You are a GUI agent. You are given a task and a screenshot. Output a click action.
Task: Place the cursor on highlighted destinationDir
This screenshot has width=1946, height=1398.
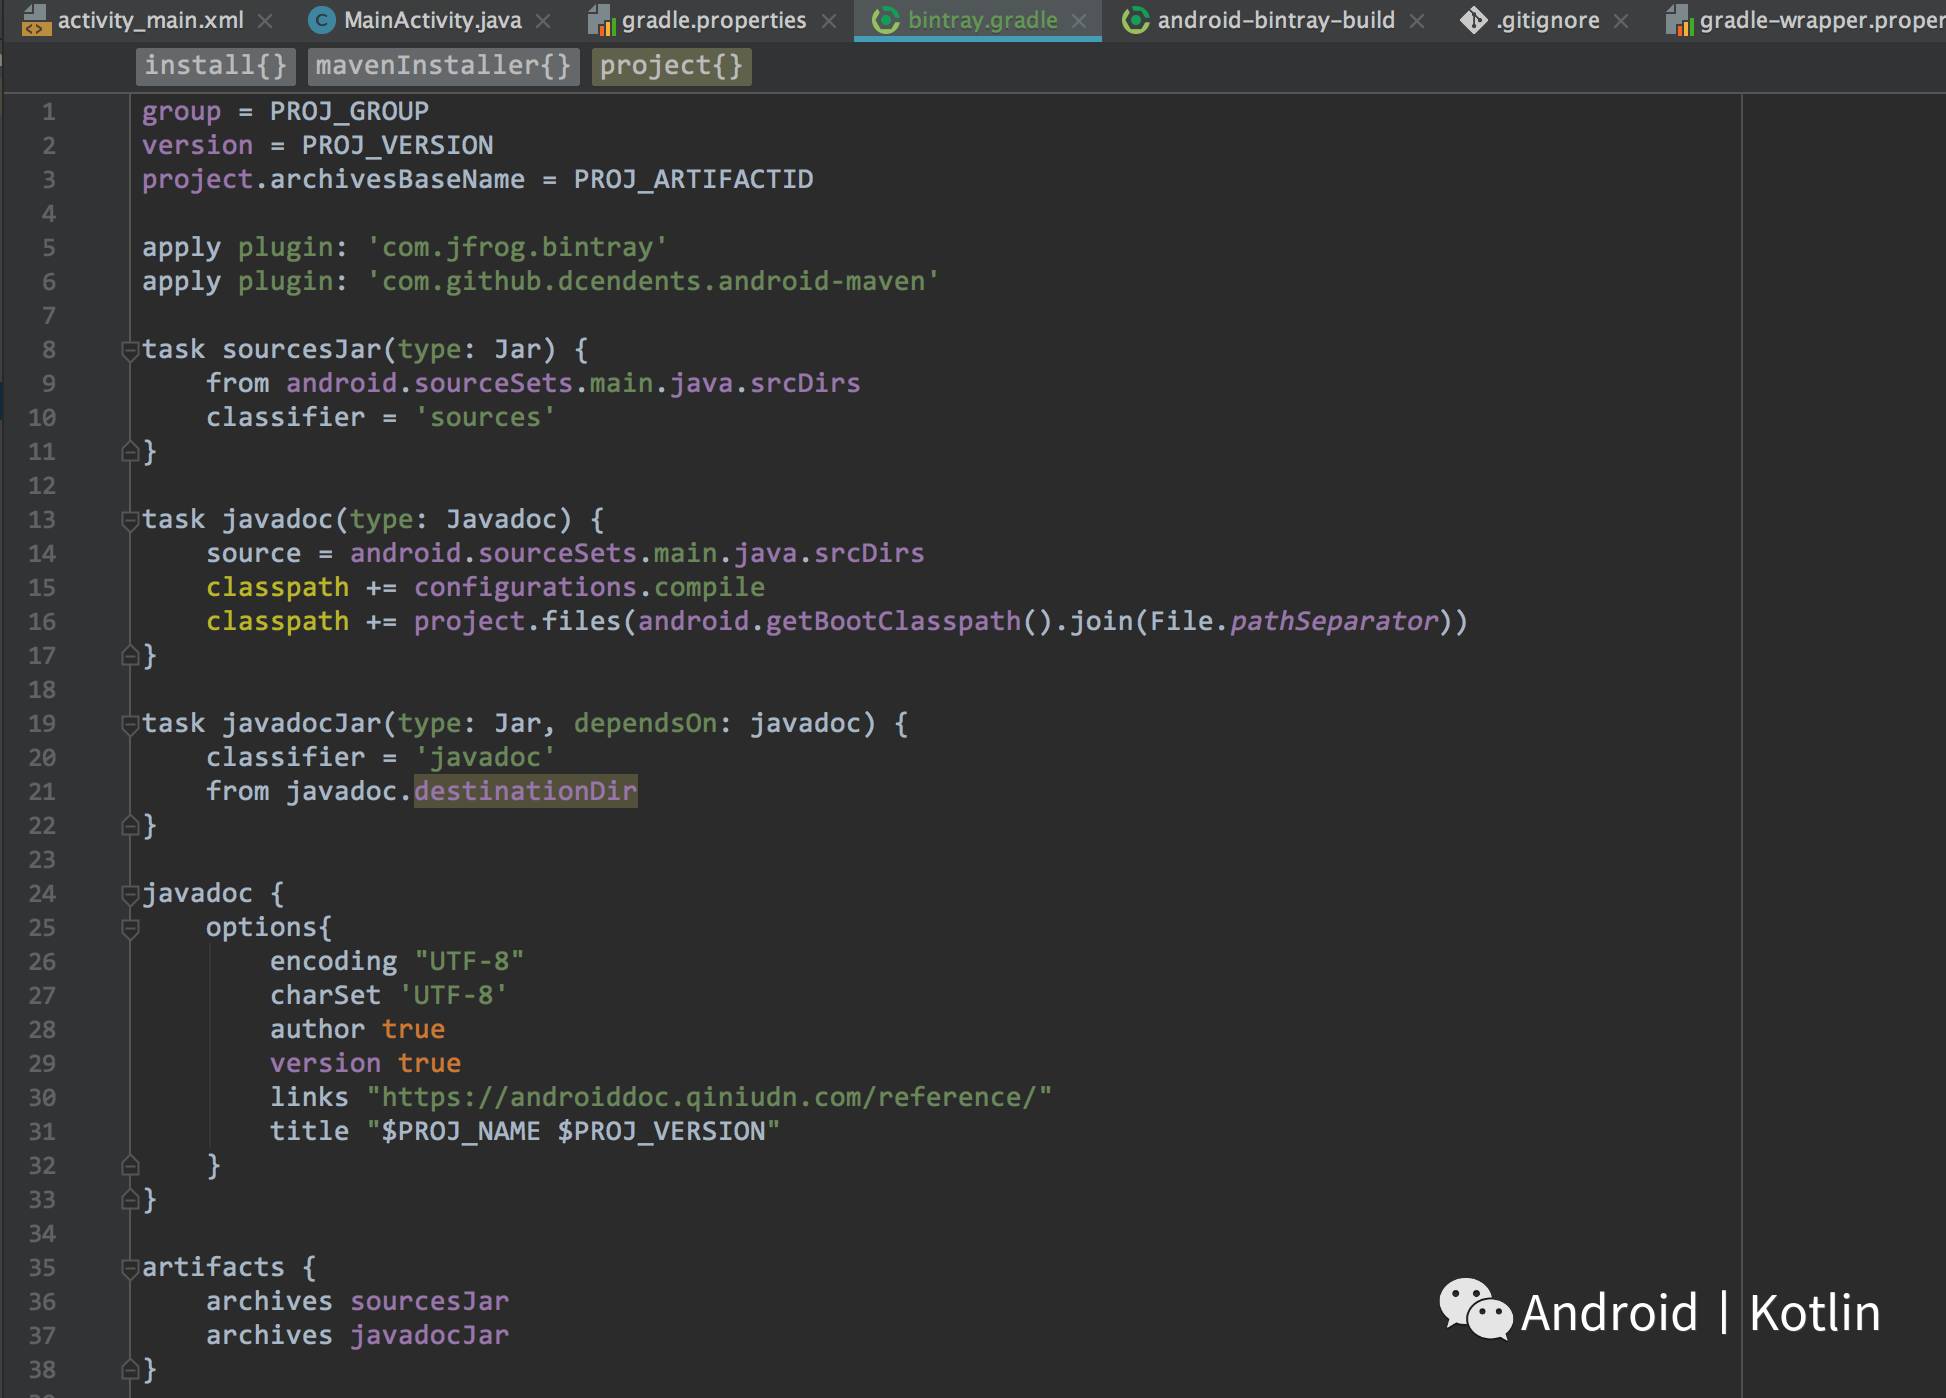[x=525, y=791]
